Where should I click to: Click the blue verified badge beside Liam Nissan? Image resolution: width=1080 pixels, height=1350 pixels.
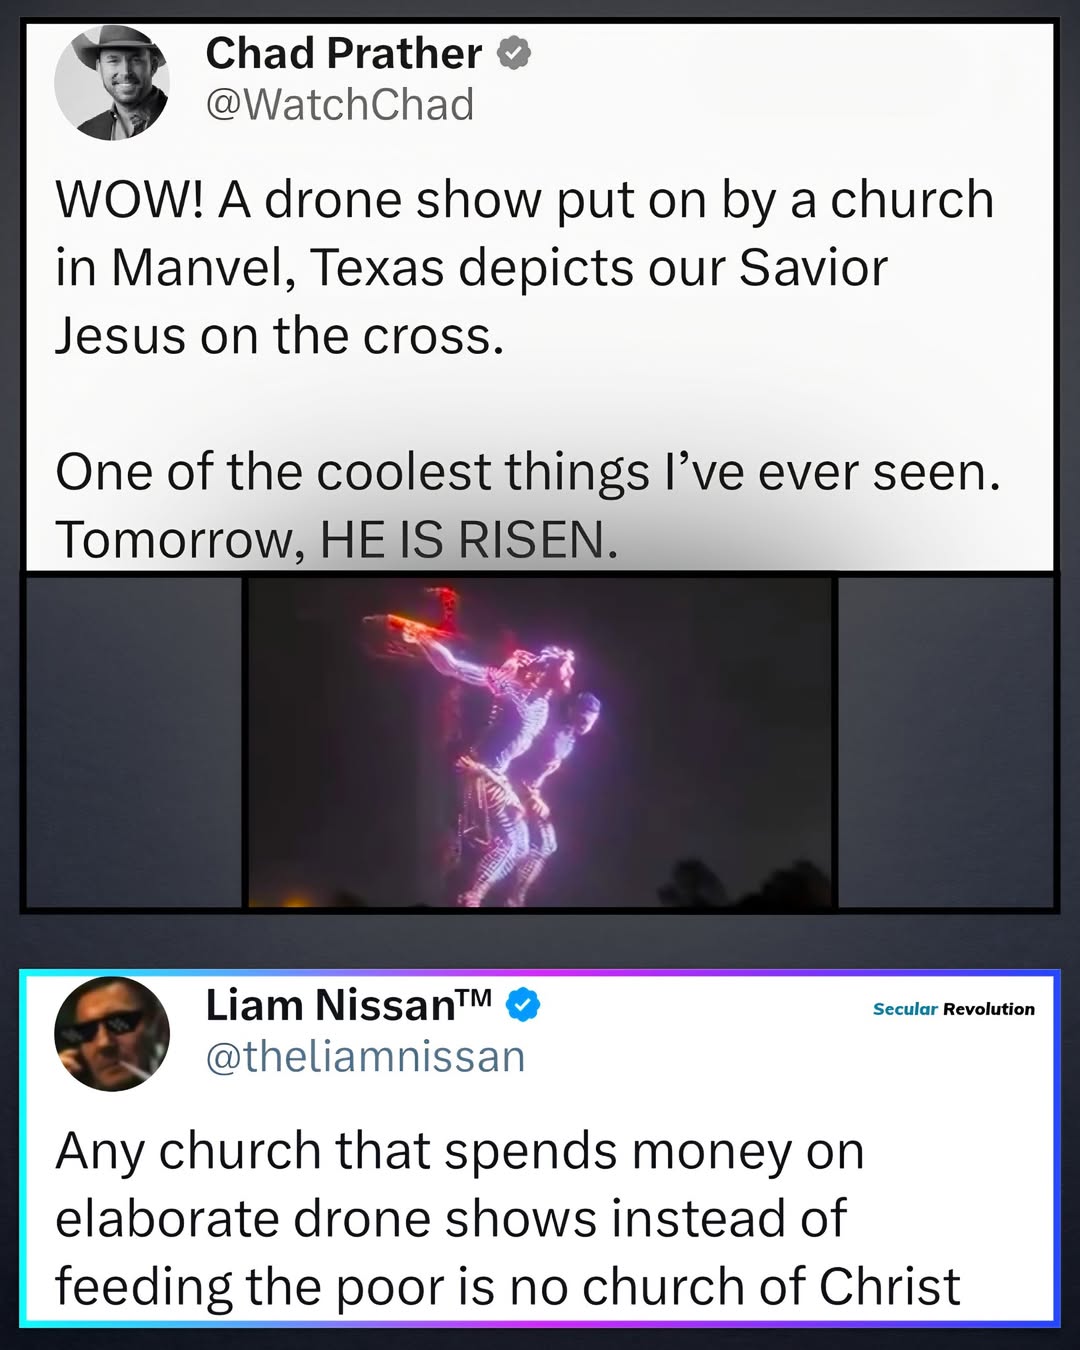pos(522,1004)
